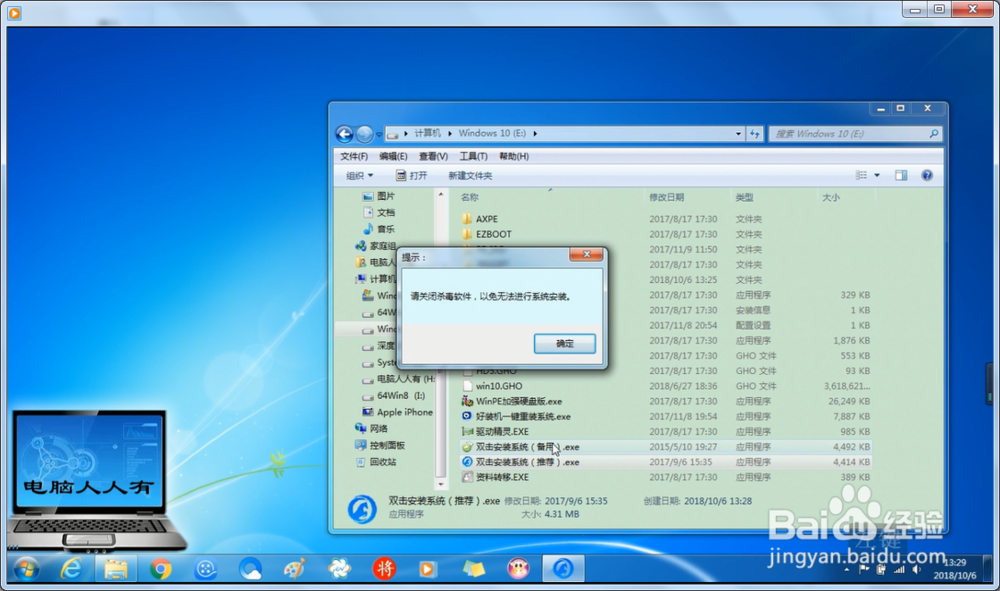
Task: Open the view options dropdown arrow
Action: point(877,175)
